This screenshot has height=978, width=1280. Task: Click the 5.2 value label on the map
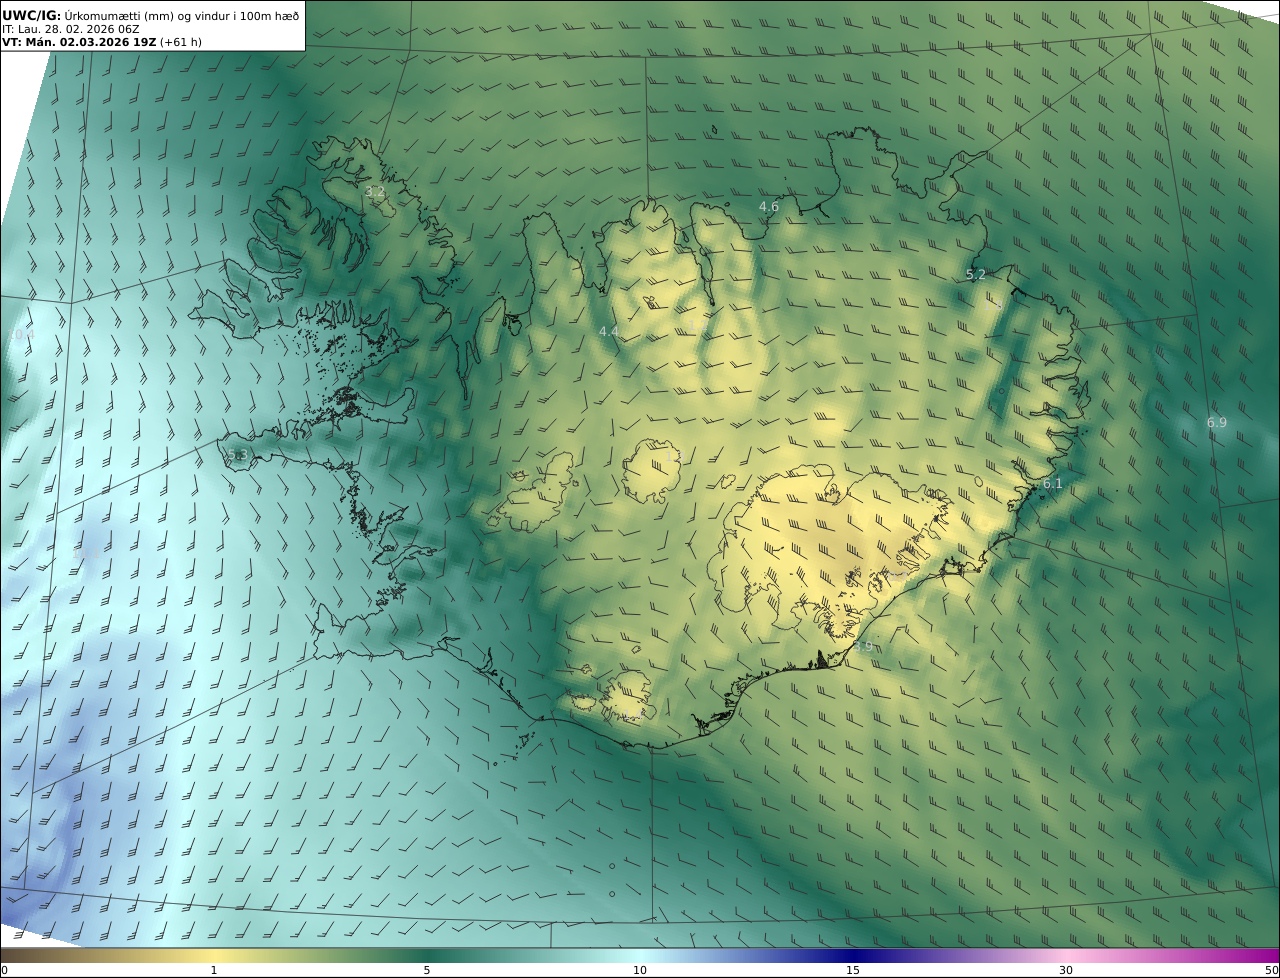(975, 274)
